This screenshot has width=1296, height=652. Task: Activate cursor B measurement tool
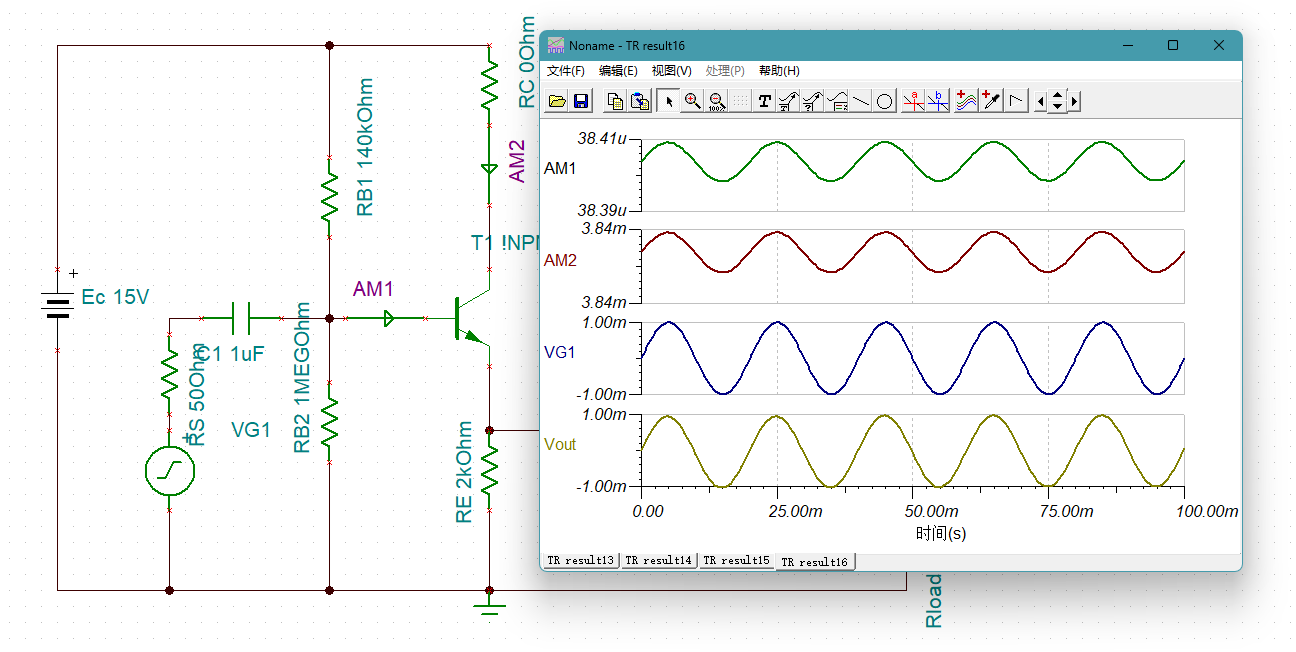937,101
